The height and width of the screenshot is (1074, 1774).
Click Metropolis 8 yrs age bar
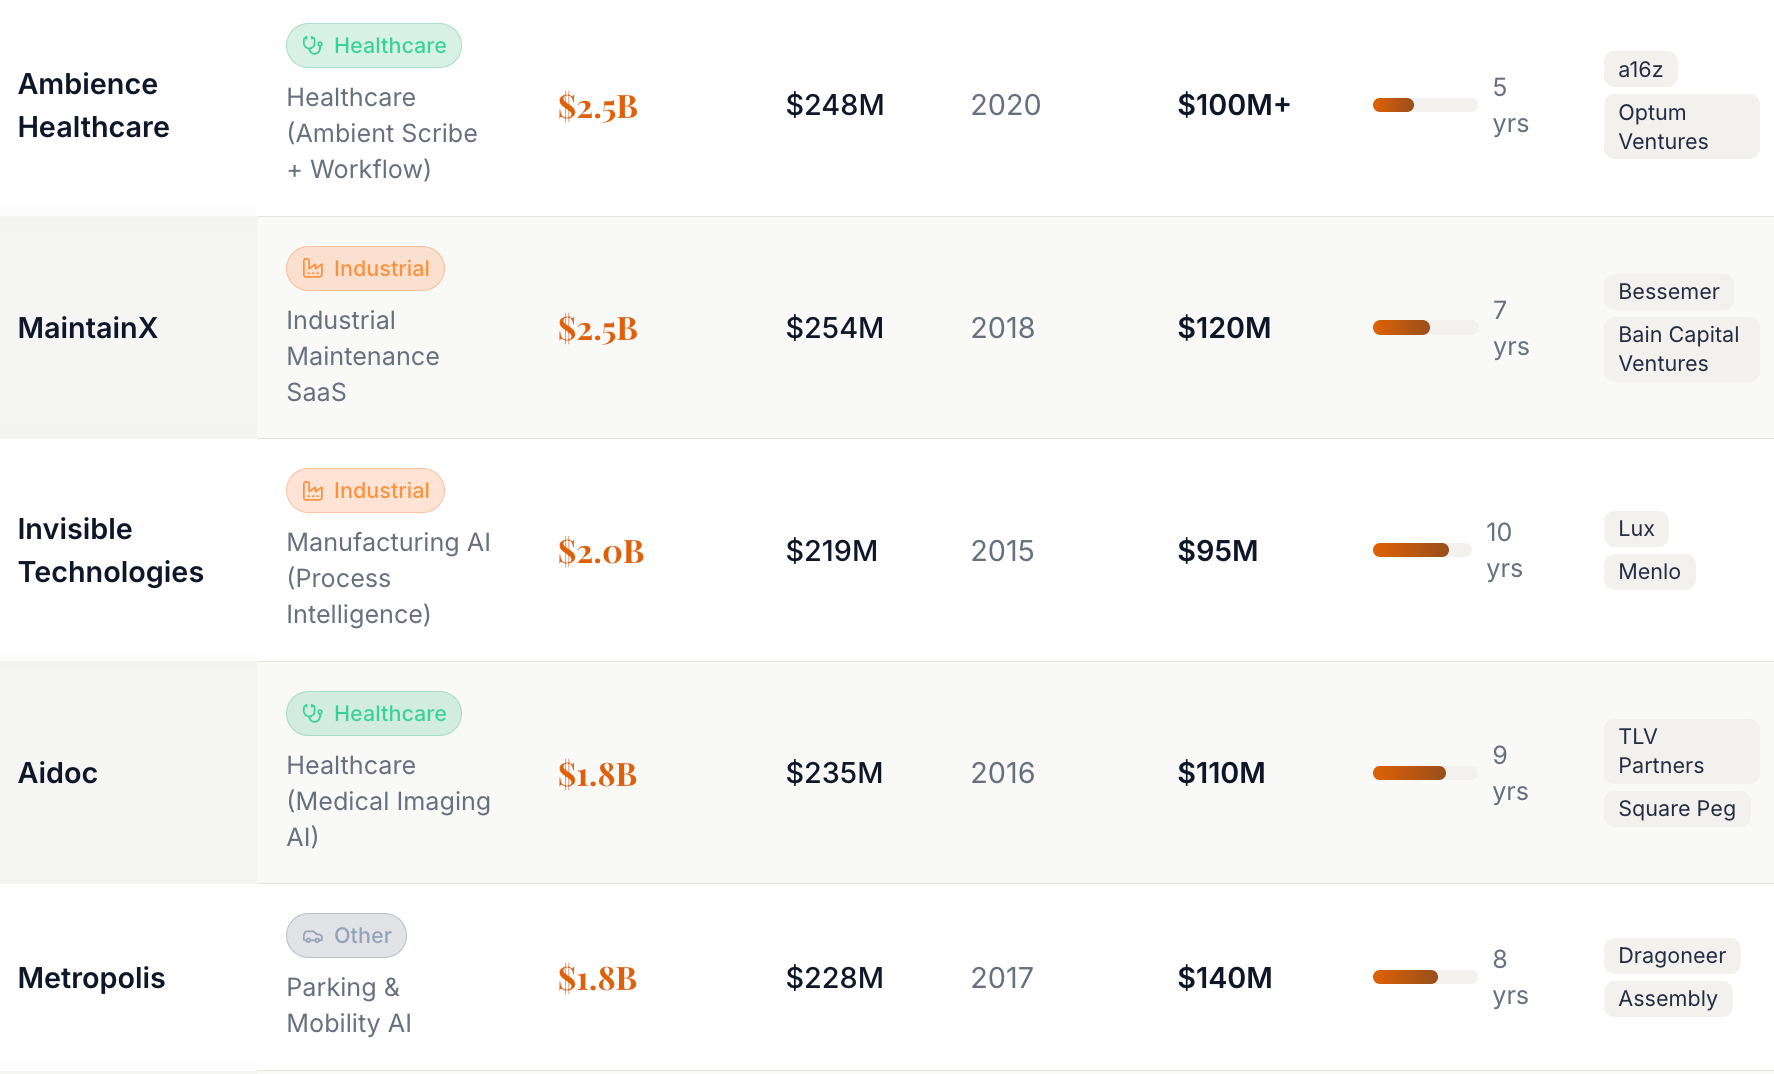1425,977
